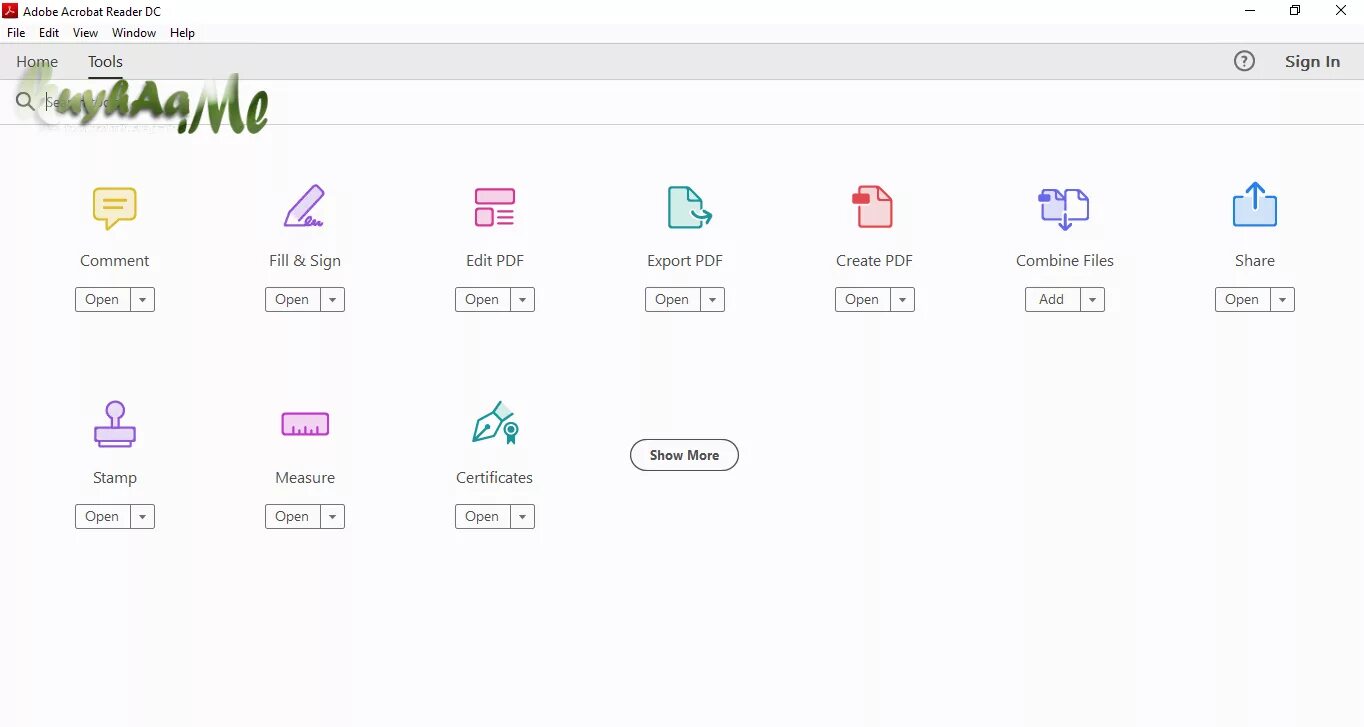Viewport: 1364px width, 727px height.
Task: Switch to the Home tab
Action: 37,62
